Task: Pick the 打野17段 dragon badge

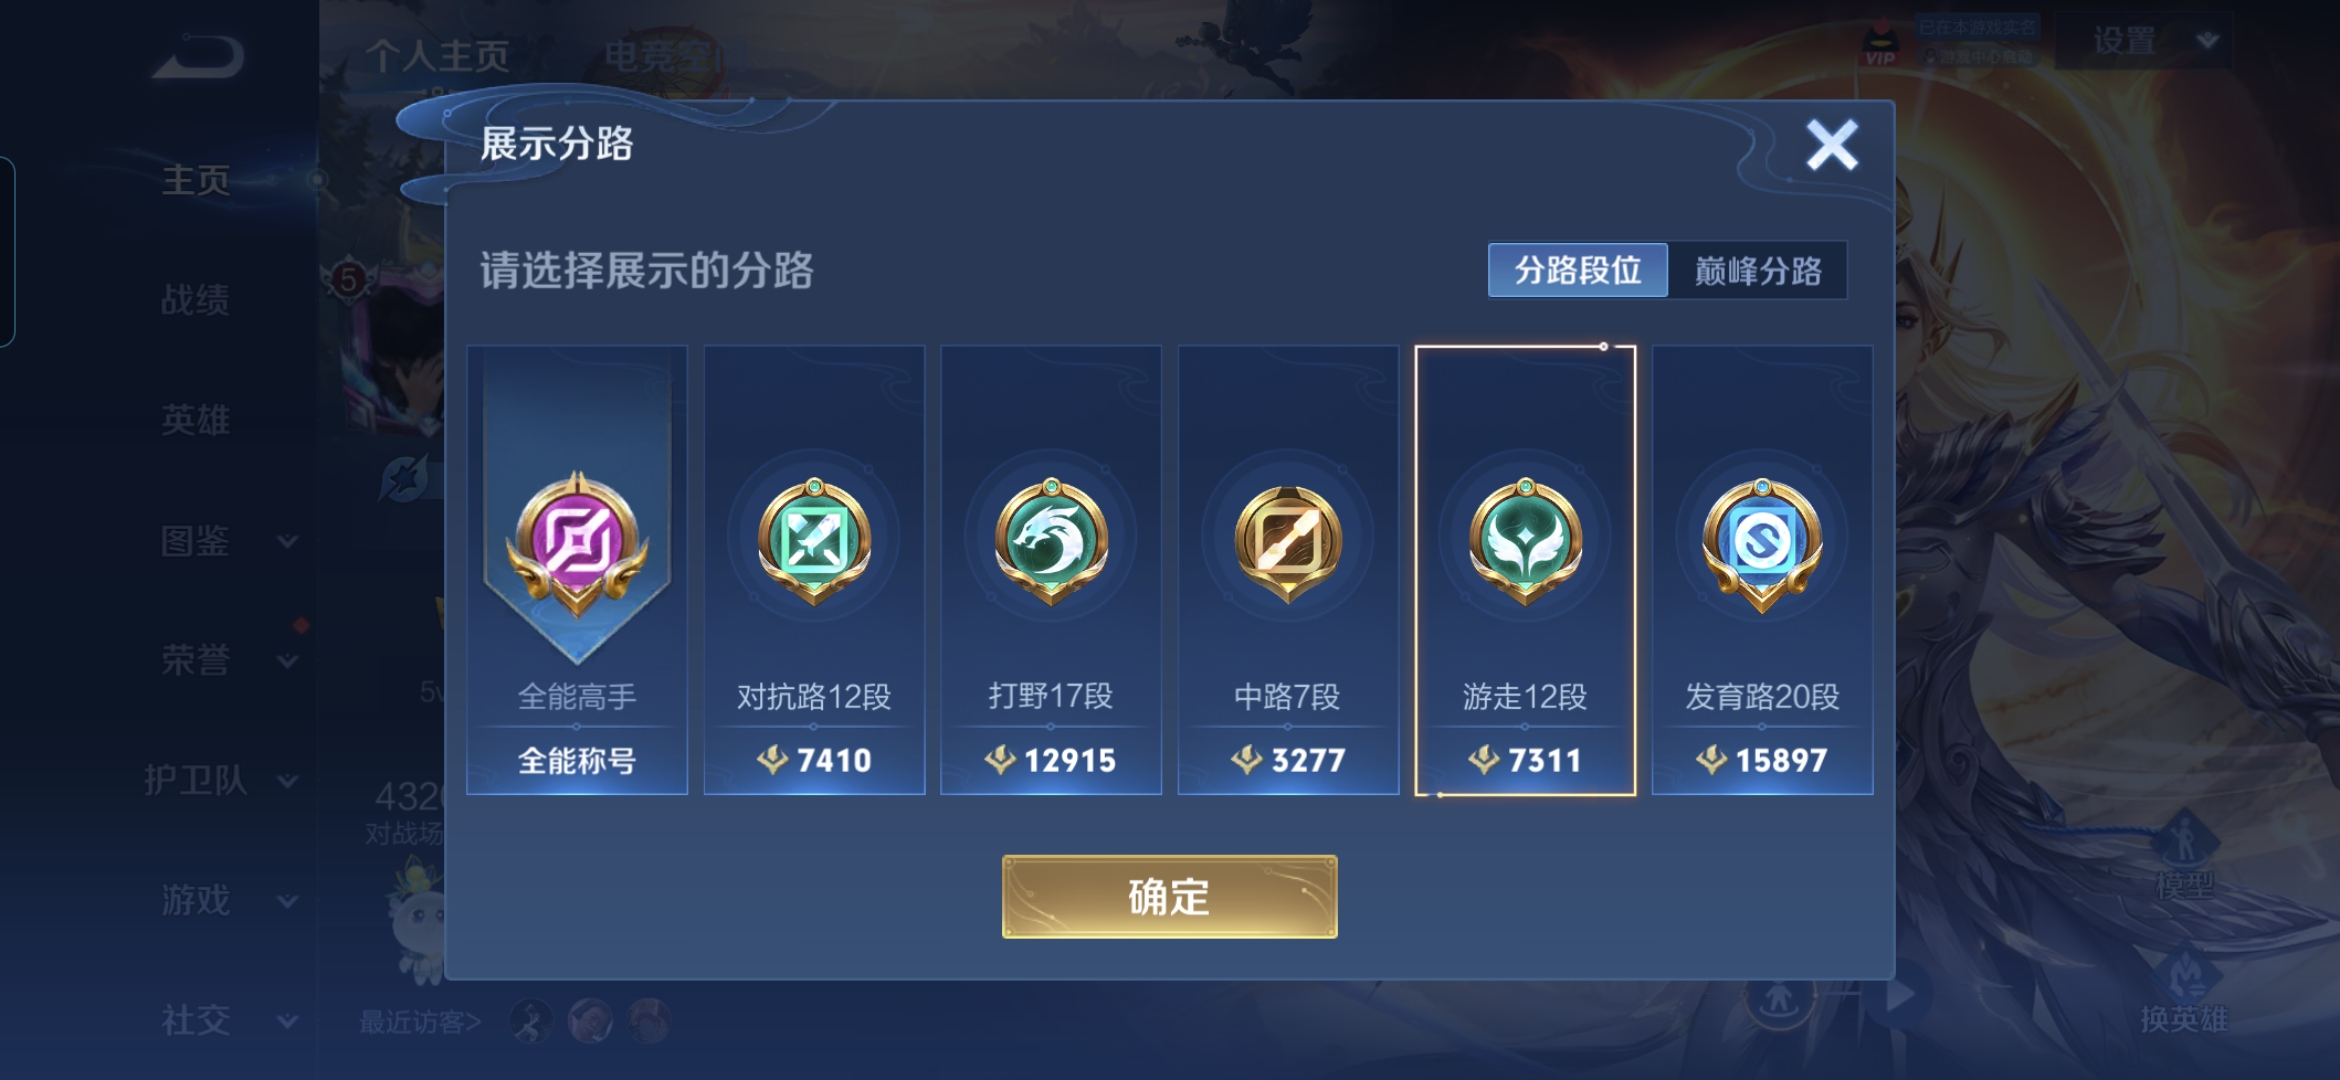Action: [x=1051, y=541]
